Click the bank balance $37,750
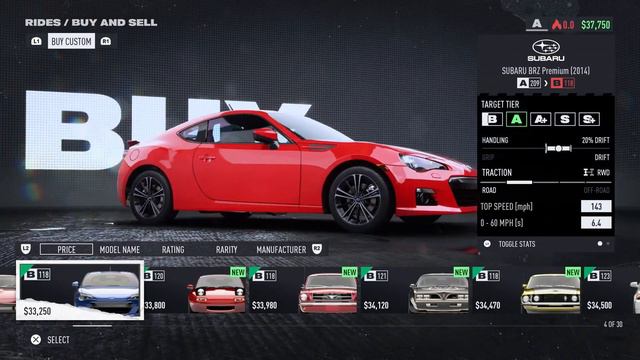Screen dimensions: 640x360 click(x=596, y=25)
